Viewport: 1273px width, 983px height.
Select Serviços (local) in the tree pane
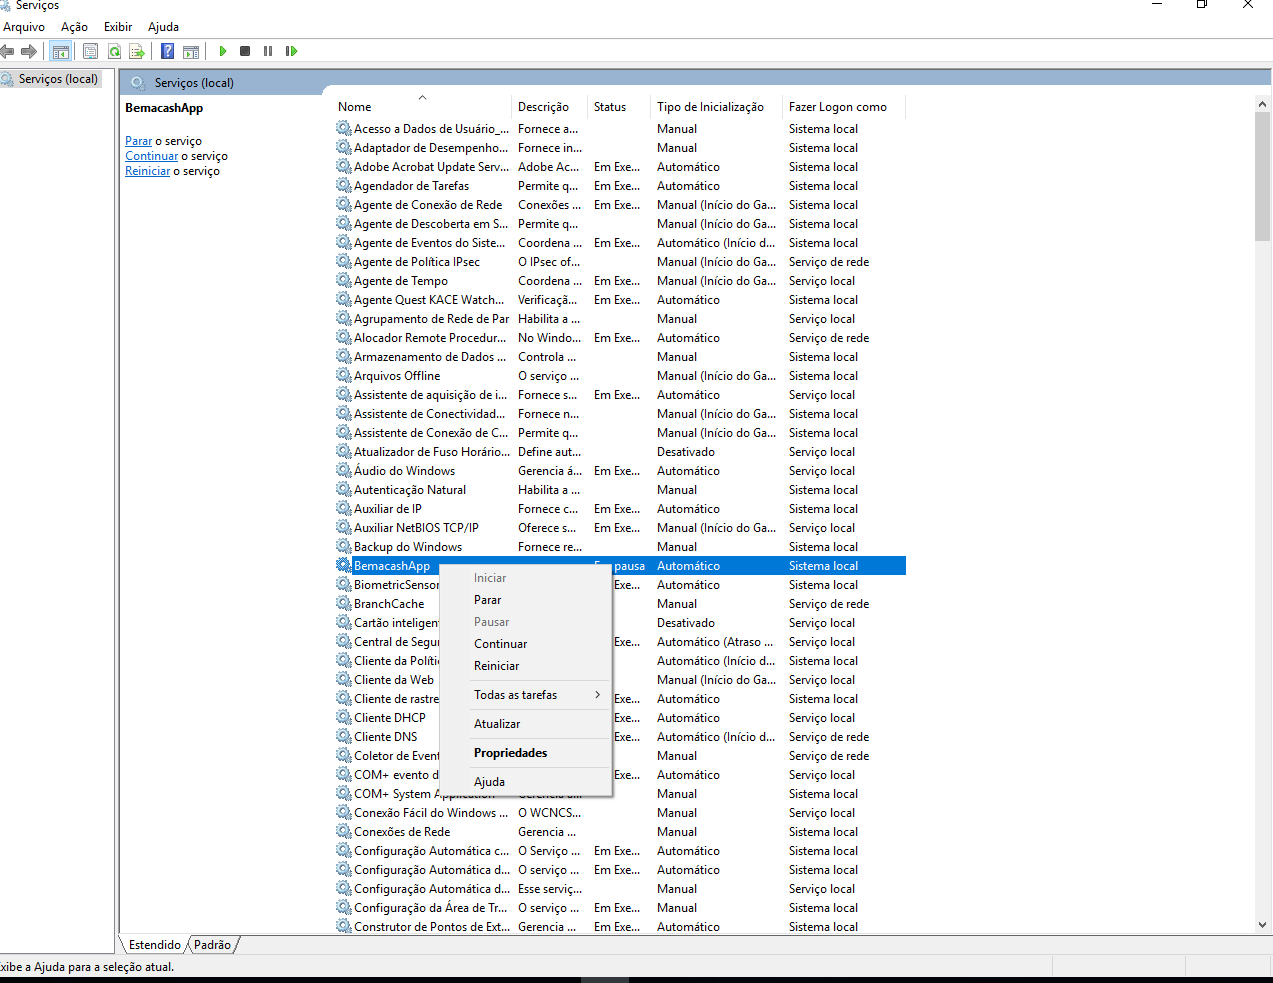point(58,79)
